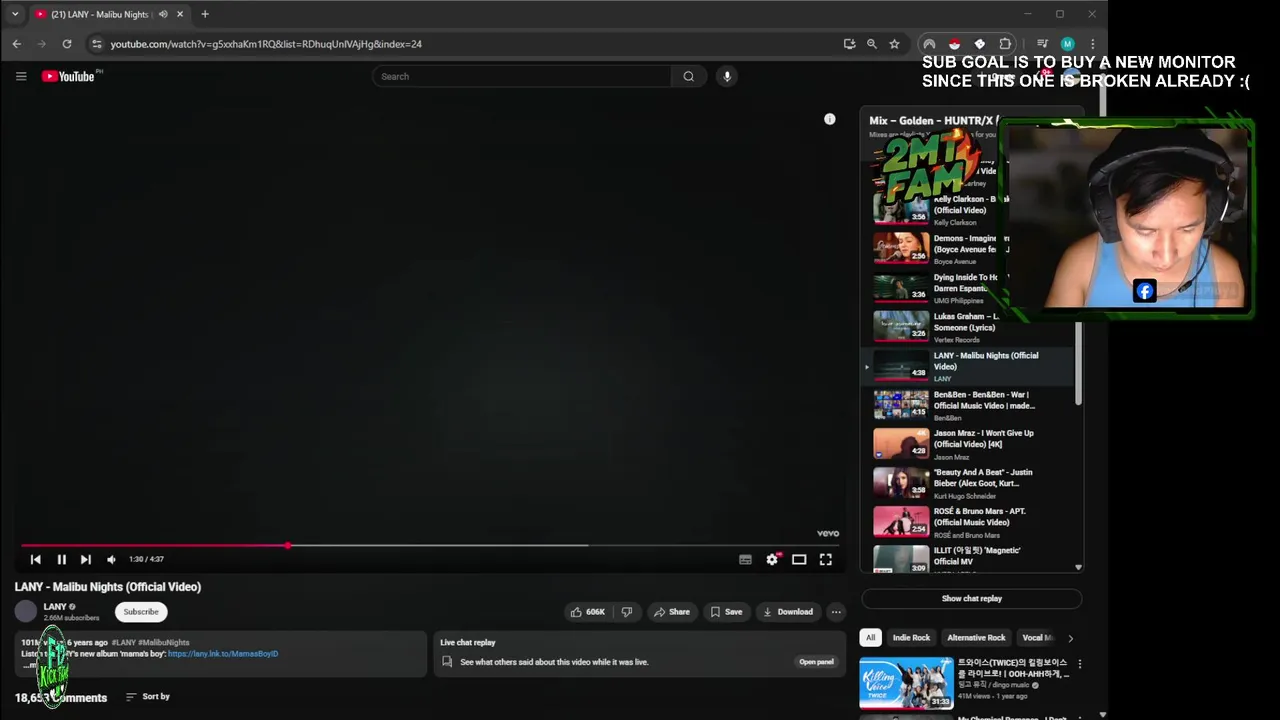The image size is (1280, 720).
Task: View site information icon in address bar
Action: pyautogui.click(x=96, y=44)
